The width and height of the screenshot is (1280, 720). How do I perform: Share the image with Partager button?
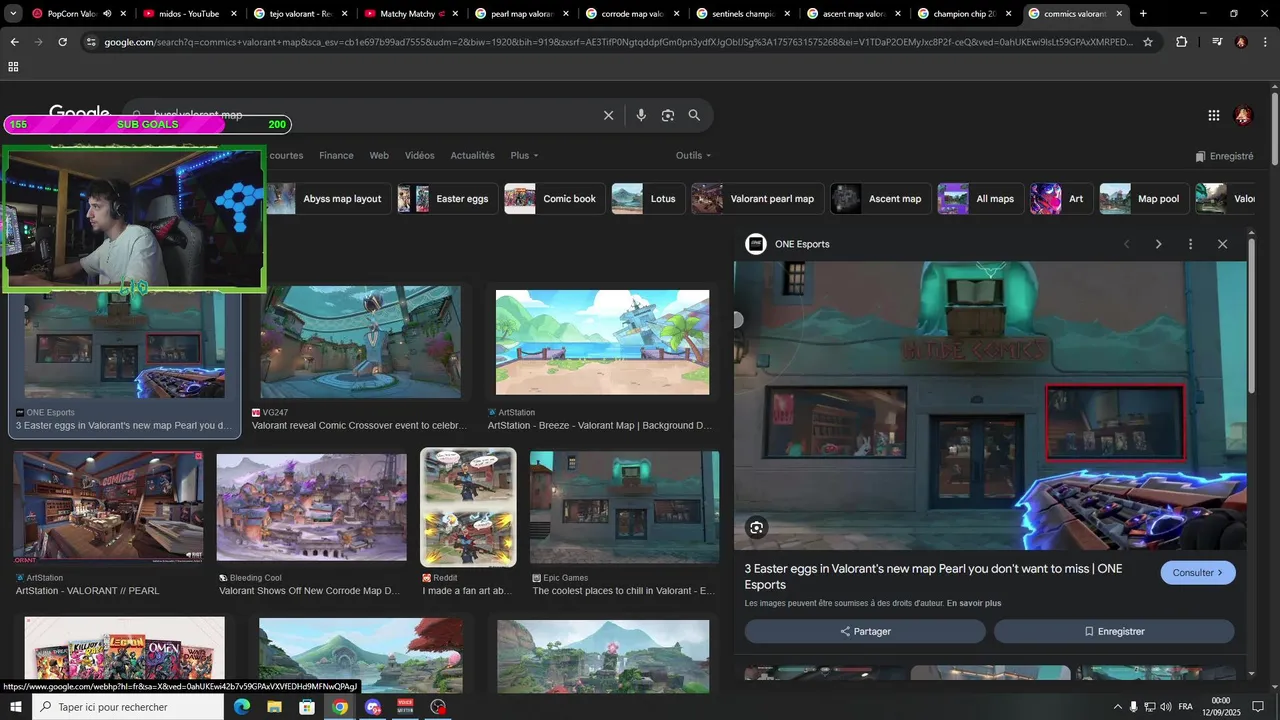pyautogui.click(x=865, y=631)
